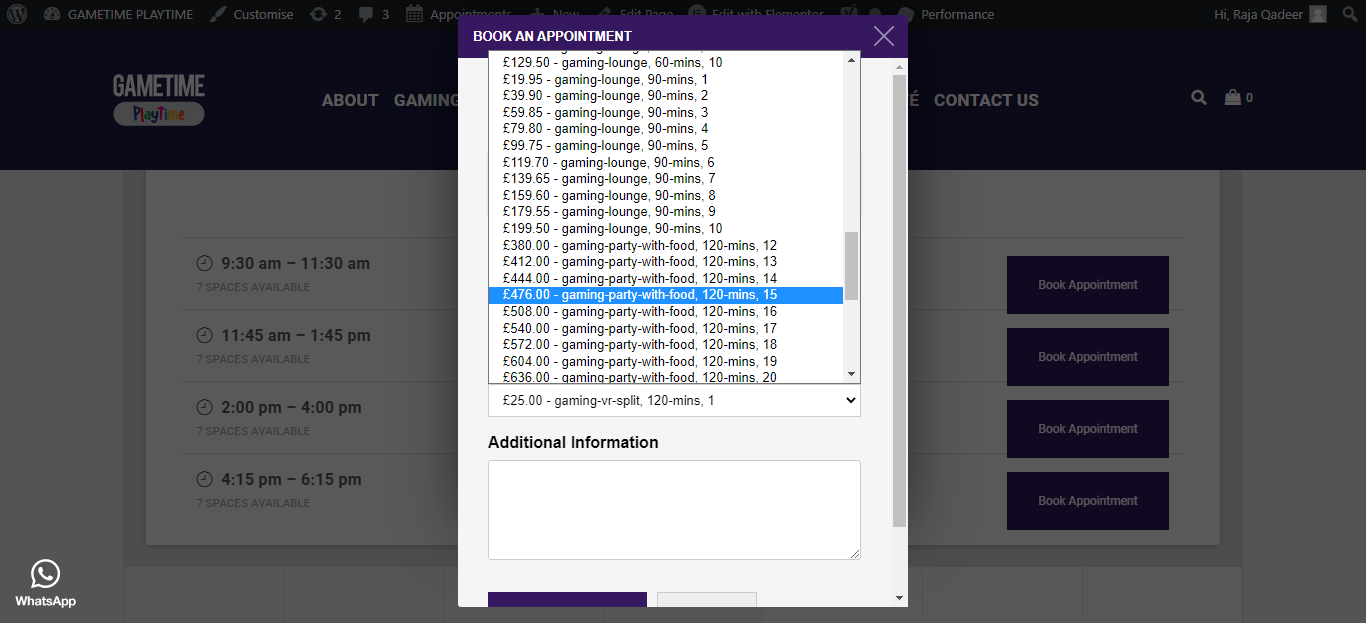Open the Performance admin bar menu

(957, 14)
